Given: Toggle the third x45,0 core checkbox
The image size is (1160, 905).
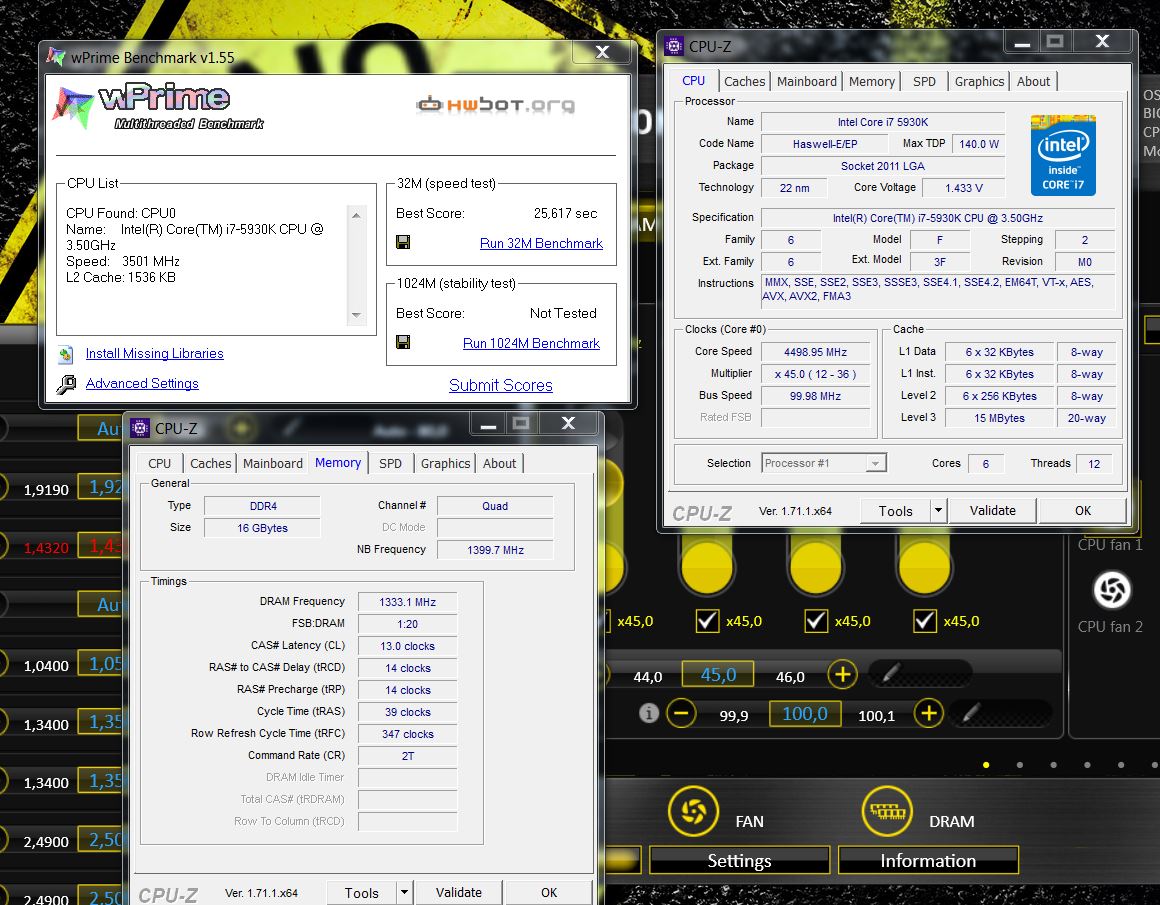Looking at the screenshot, I should 816,621.
